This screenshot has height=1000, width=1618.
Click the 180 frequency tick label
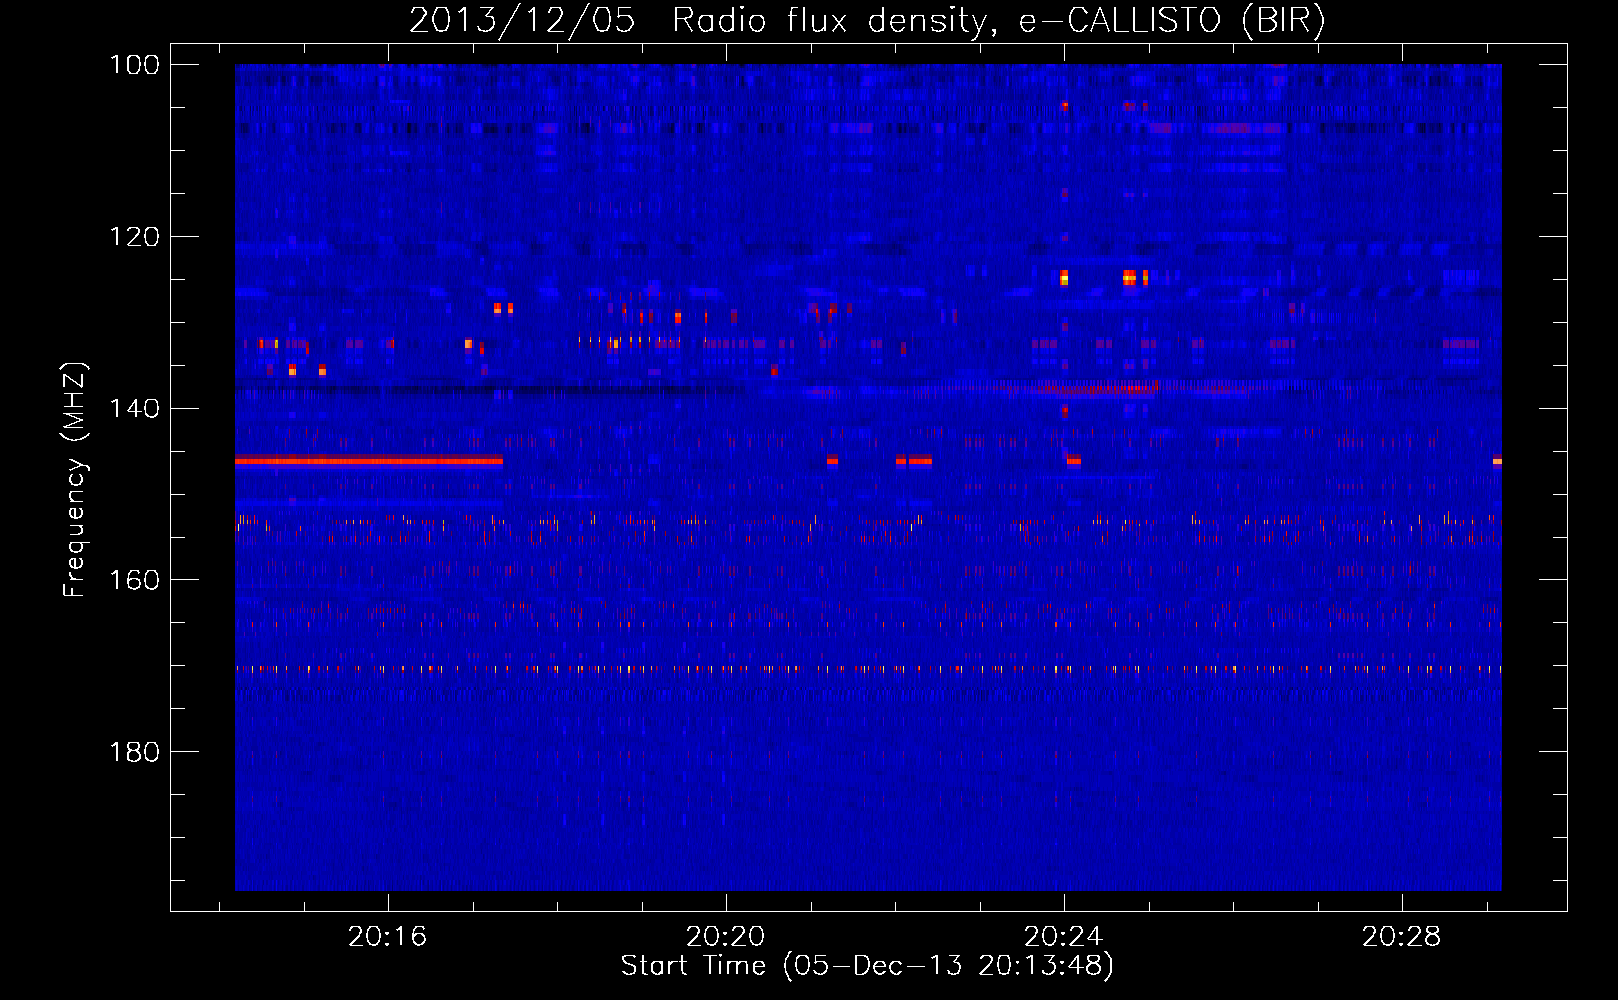[x=134, y=752]
